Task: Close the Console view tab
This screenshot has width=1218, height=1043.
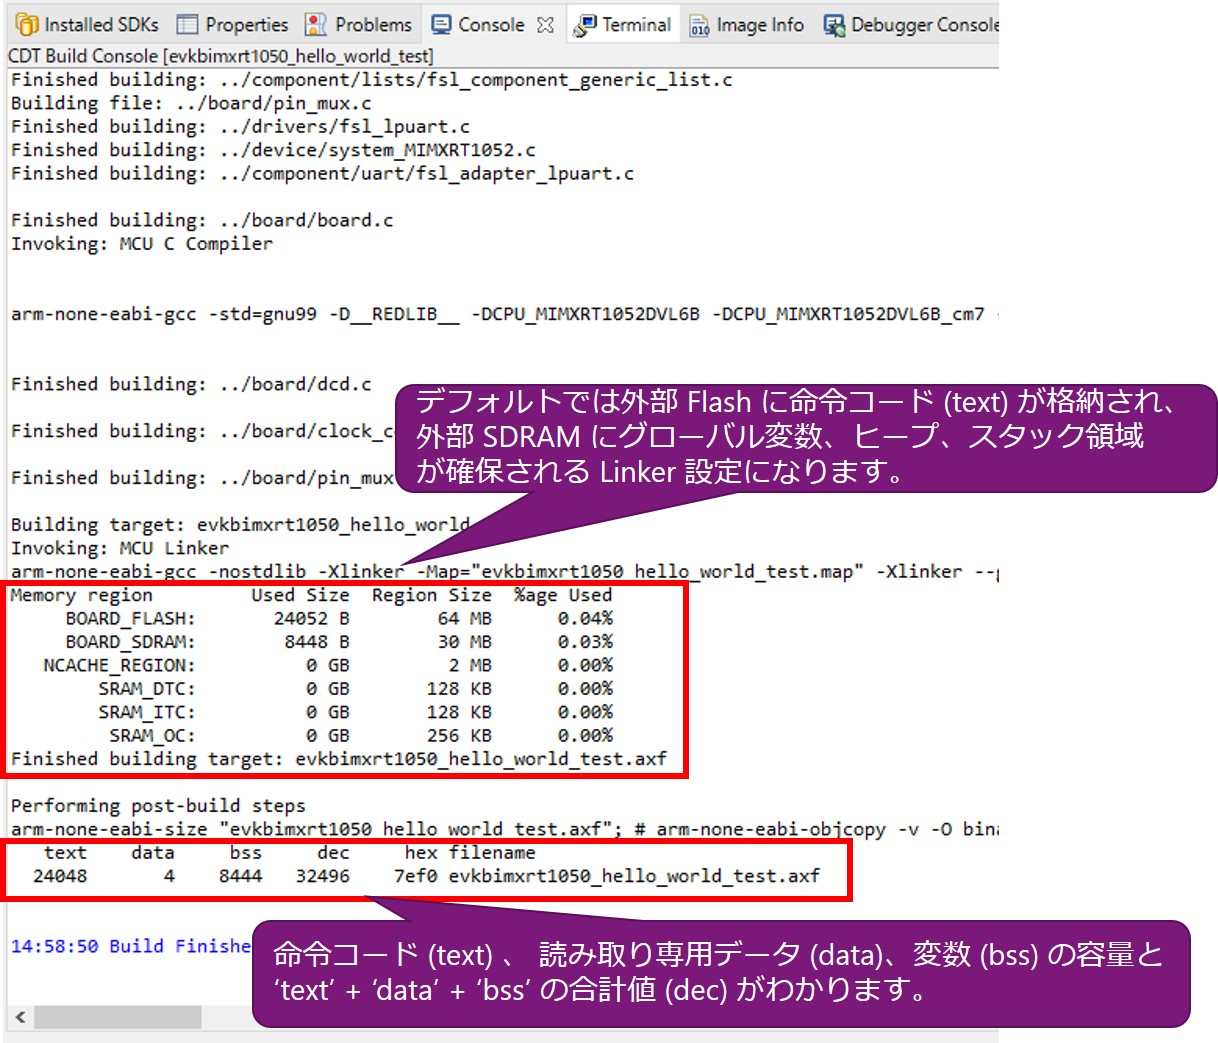Action: click(545, 25)
